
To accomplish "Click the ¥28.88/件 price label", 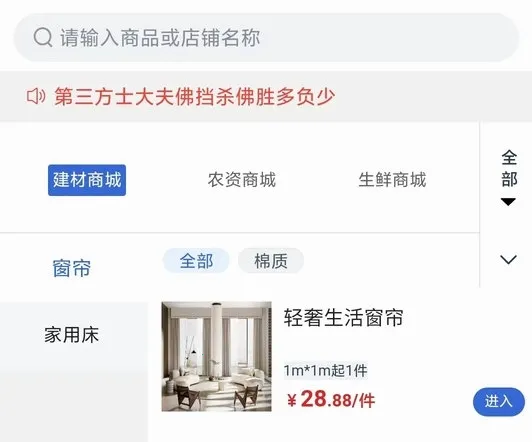I will tap(331, 399).
